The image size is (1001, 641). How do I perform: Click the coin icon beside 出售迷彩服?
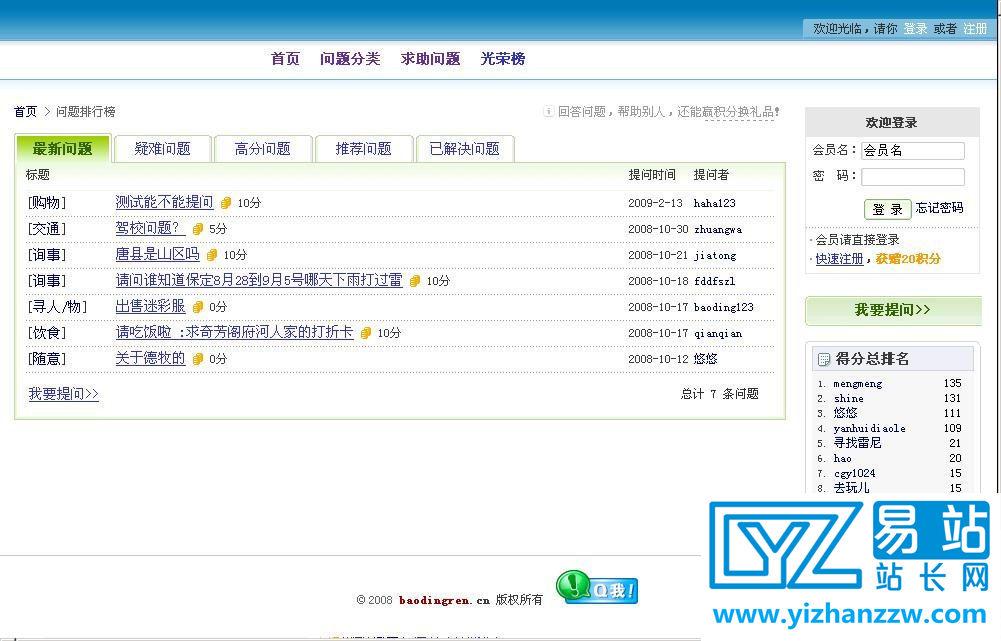pos(198,307)
